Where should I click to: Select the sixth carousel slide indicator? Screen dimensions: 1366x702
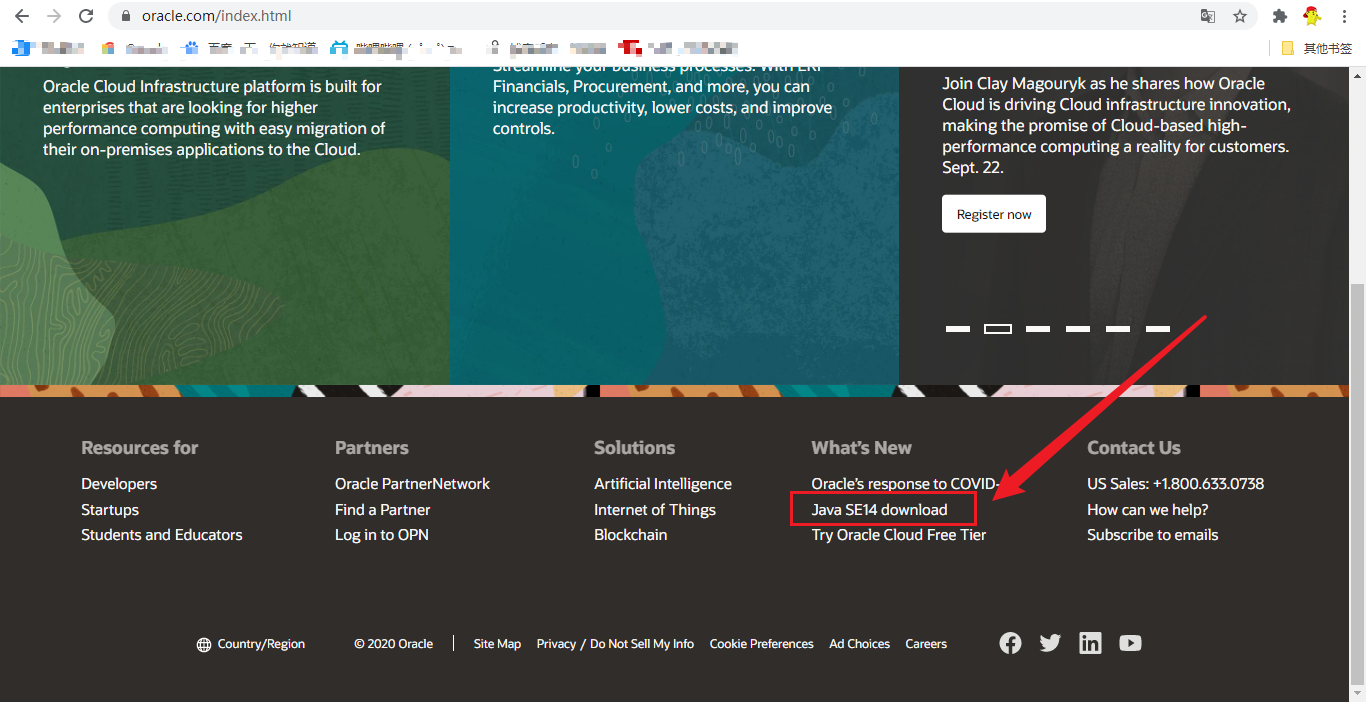tap(1158, 329)
